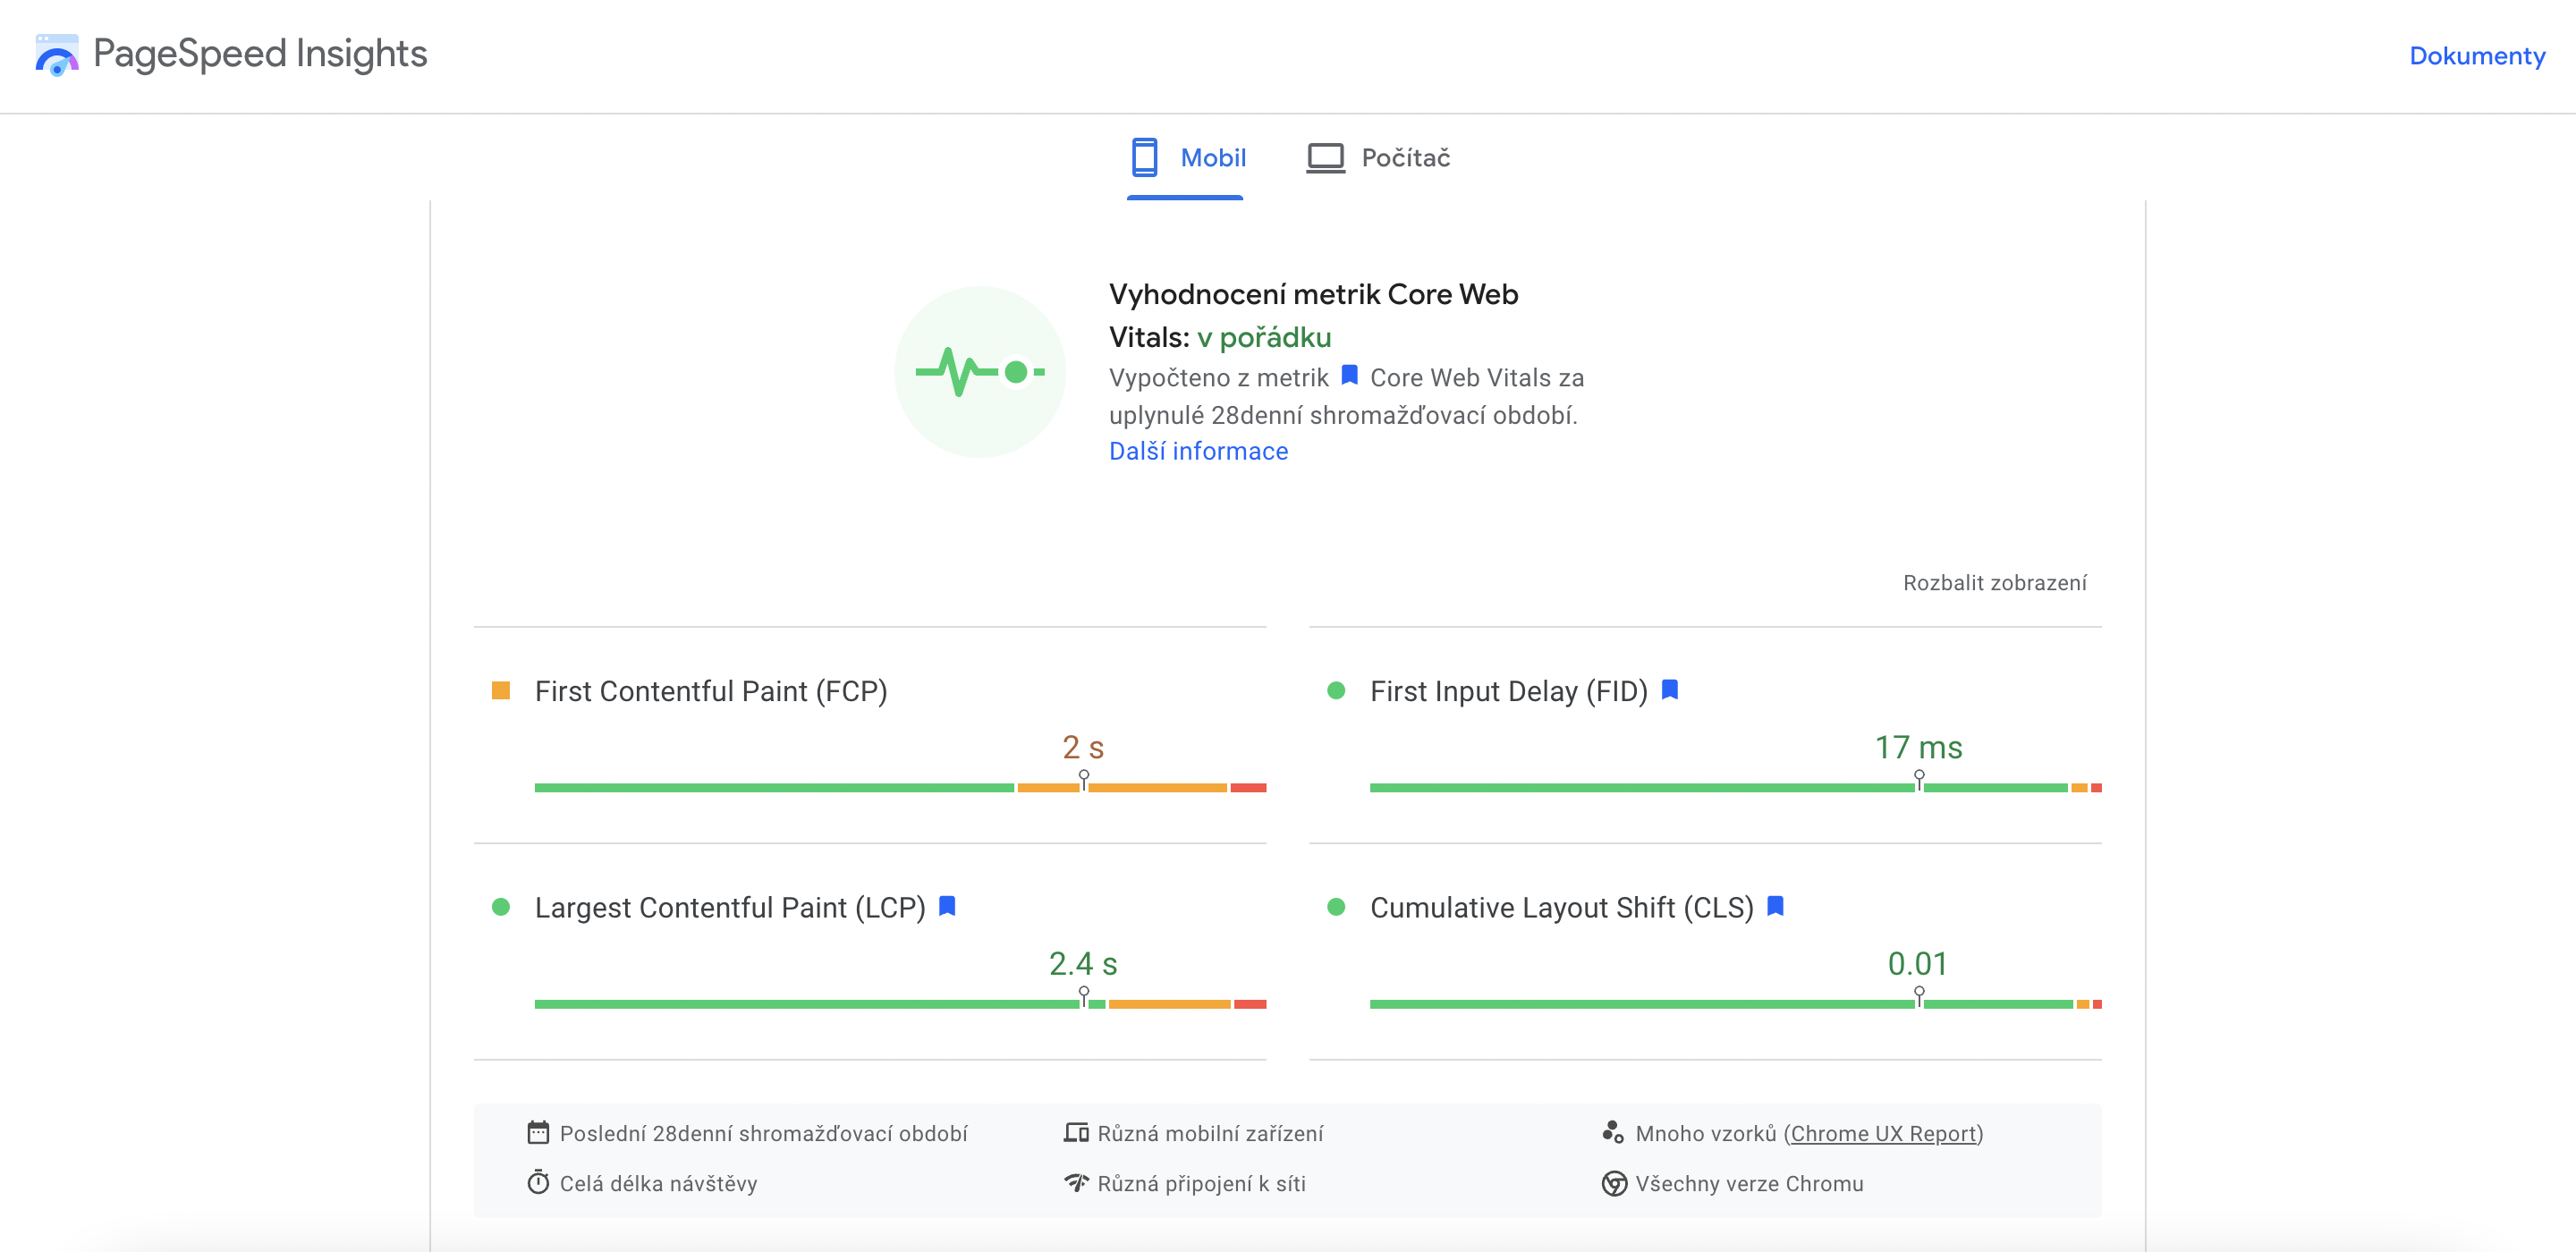Click the CLS 0.01 distribution bar marker

tap(1918, 994)
